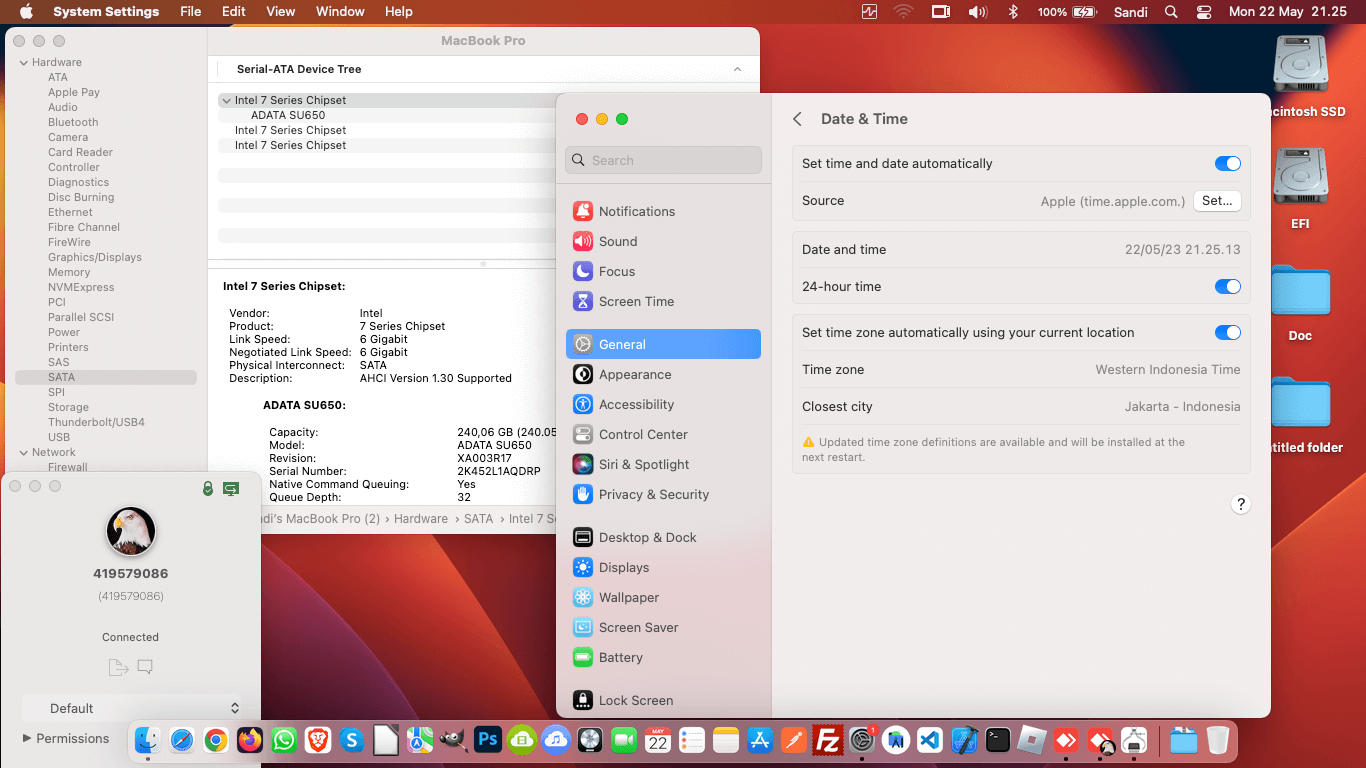This screenshot has height=768, width=1366.
Task: Collapse the Hardware section in System Information
Action: point(23,62)
